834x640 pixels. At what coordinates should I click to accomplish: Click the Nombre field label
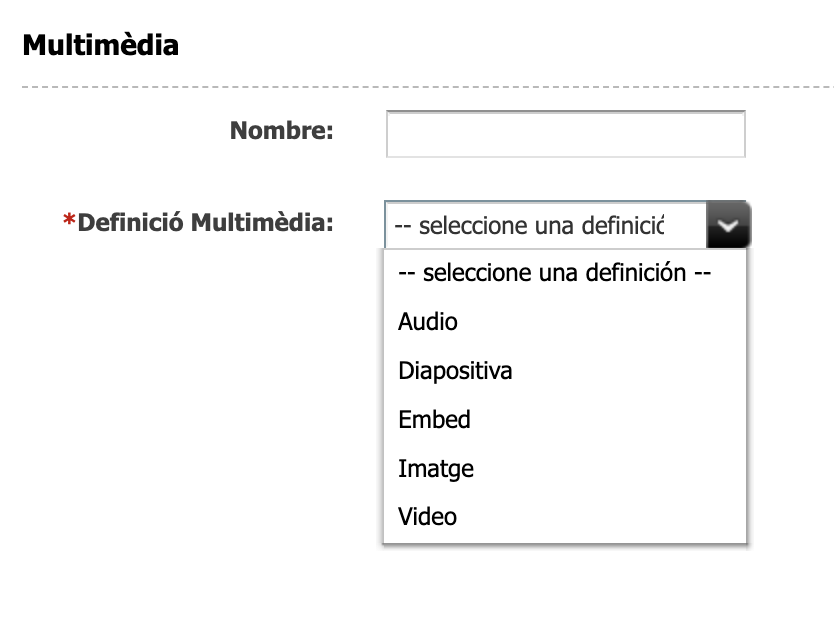point(281,131)
